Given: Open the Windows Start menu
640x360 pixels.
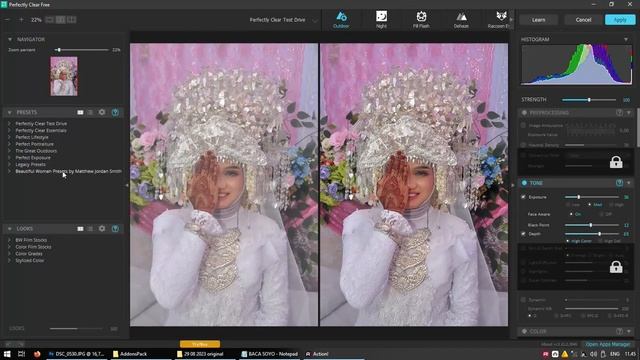Looking at the screenshot, I should pos(7,354).
